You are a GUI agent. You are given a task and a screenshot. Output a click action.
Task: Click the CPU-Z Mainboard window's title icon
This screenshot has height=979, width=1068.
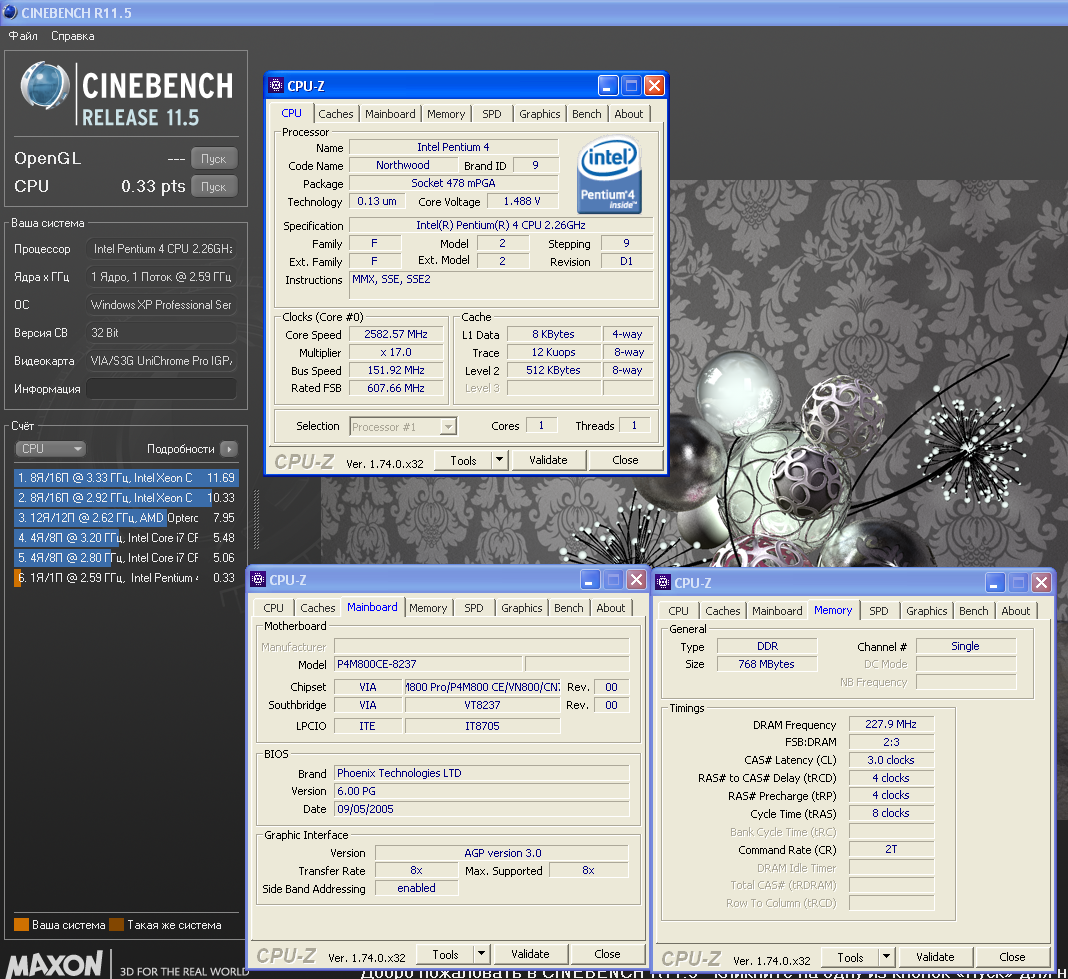click(x=258, y=580)
